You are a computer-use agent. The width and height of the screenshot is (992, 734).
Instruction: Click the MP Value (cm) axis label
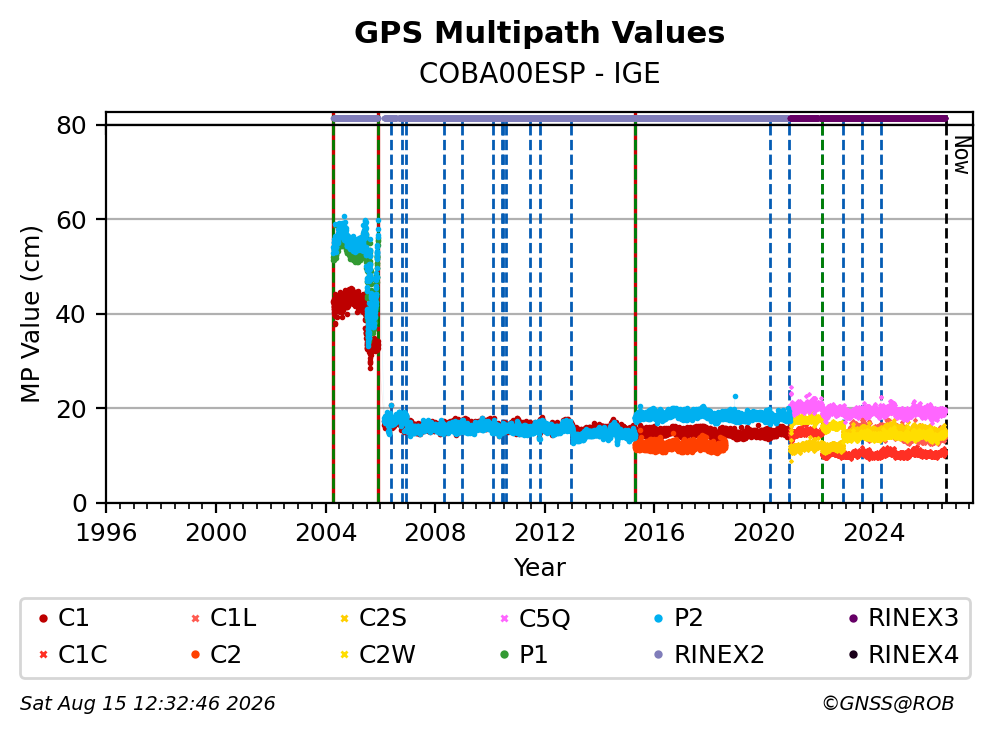(x=30, y=314)
